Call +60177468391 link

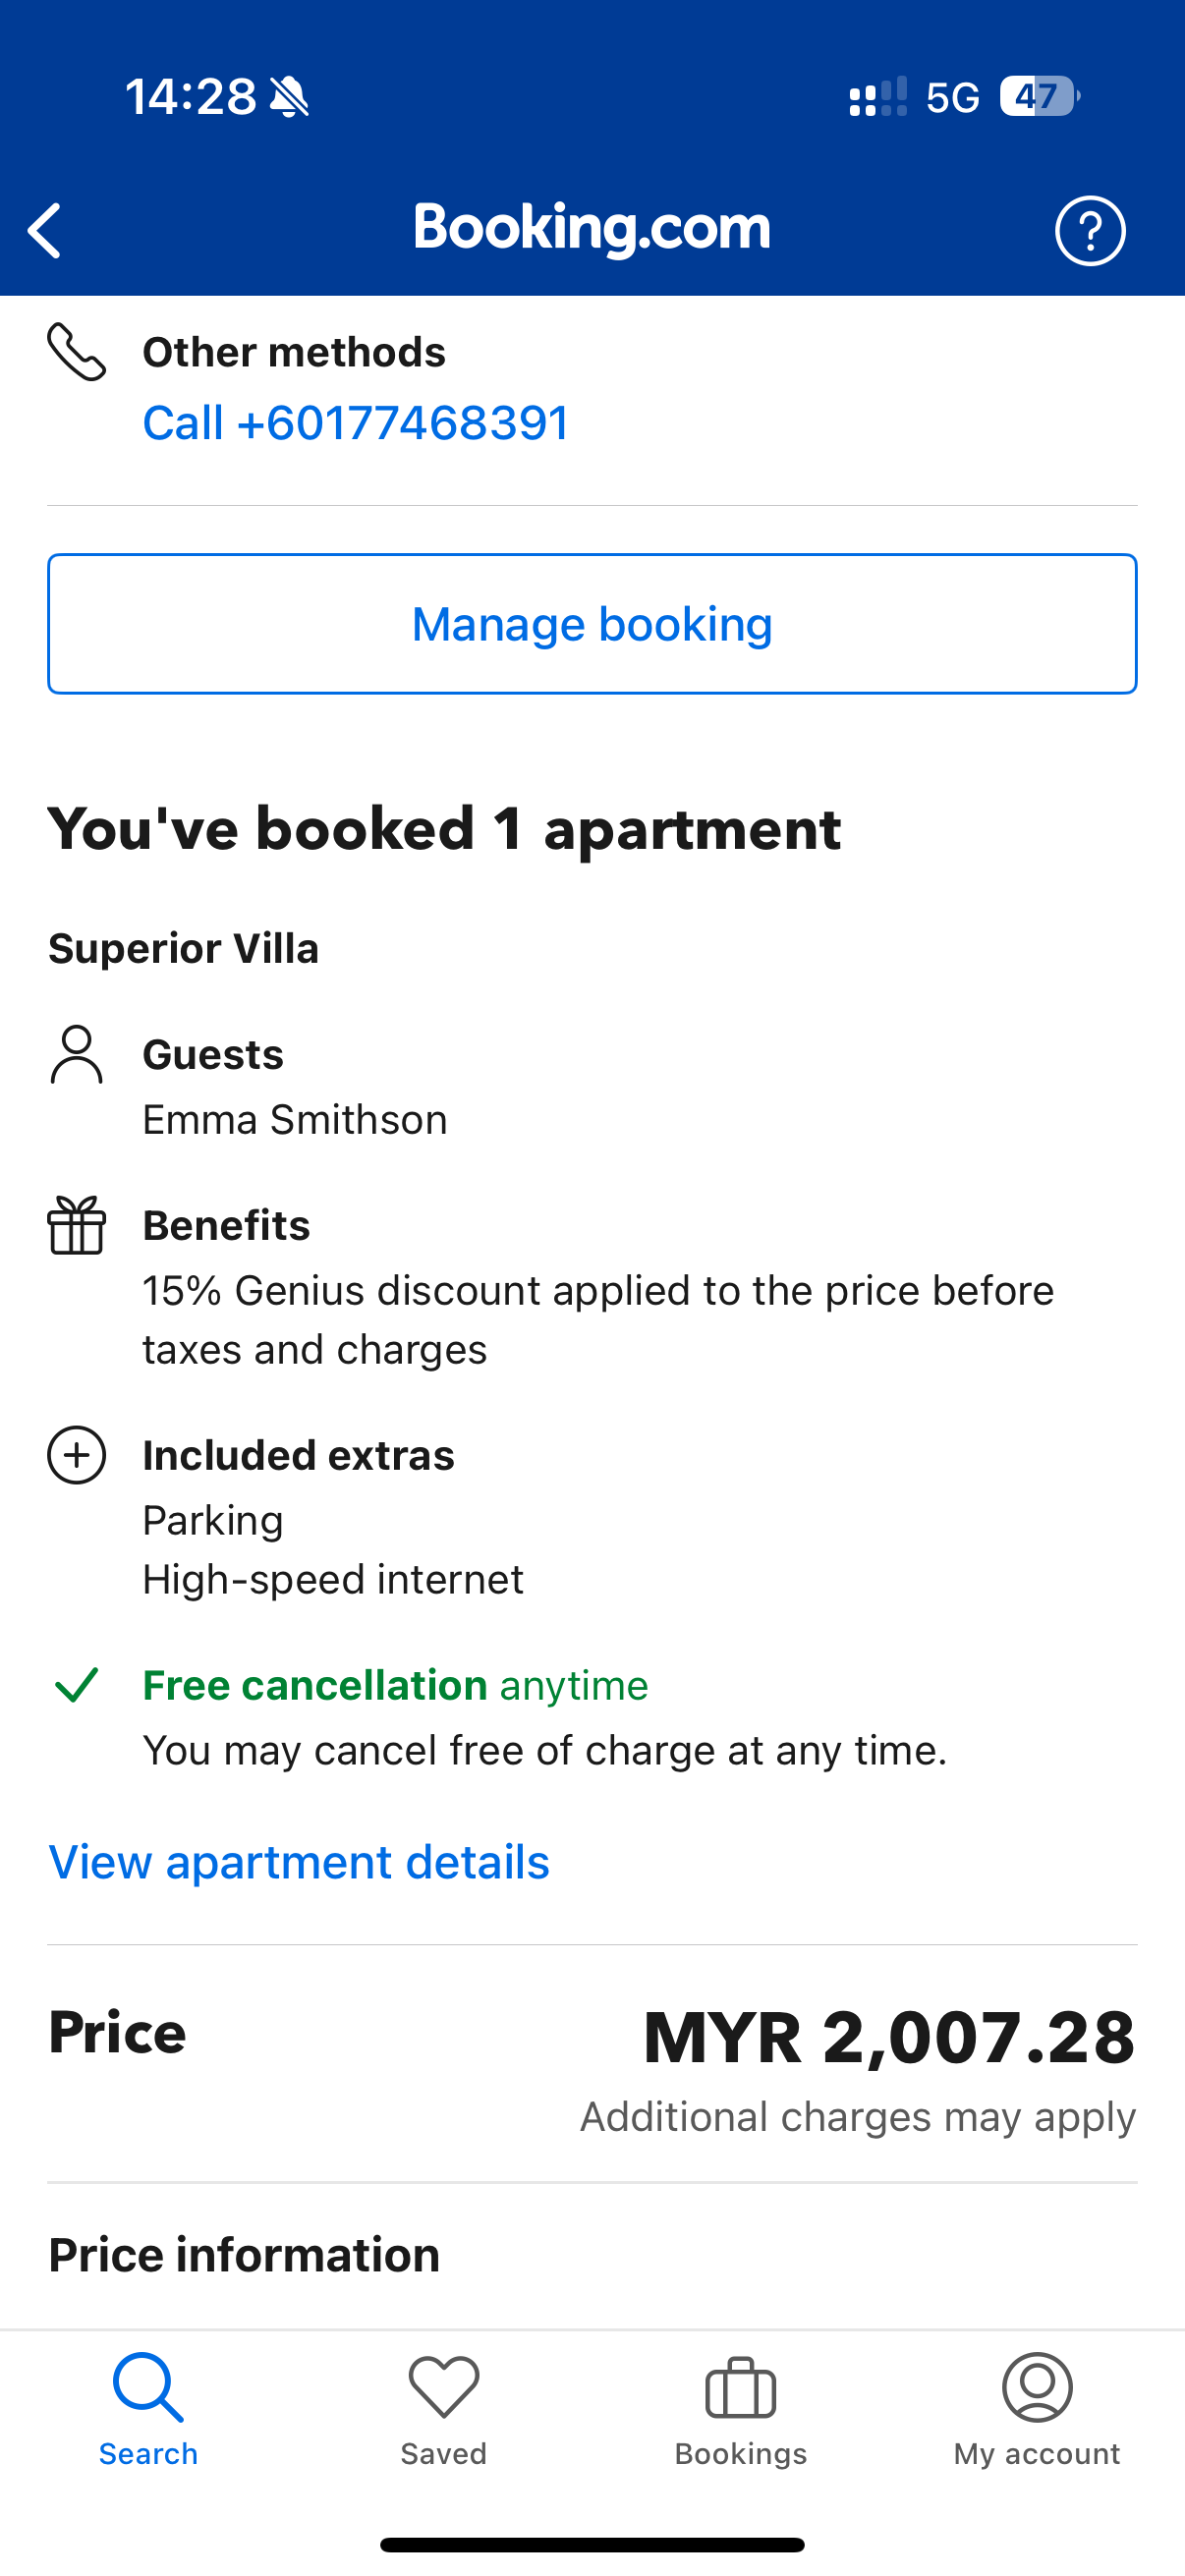coord(356,423)
